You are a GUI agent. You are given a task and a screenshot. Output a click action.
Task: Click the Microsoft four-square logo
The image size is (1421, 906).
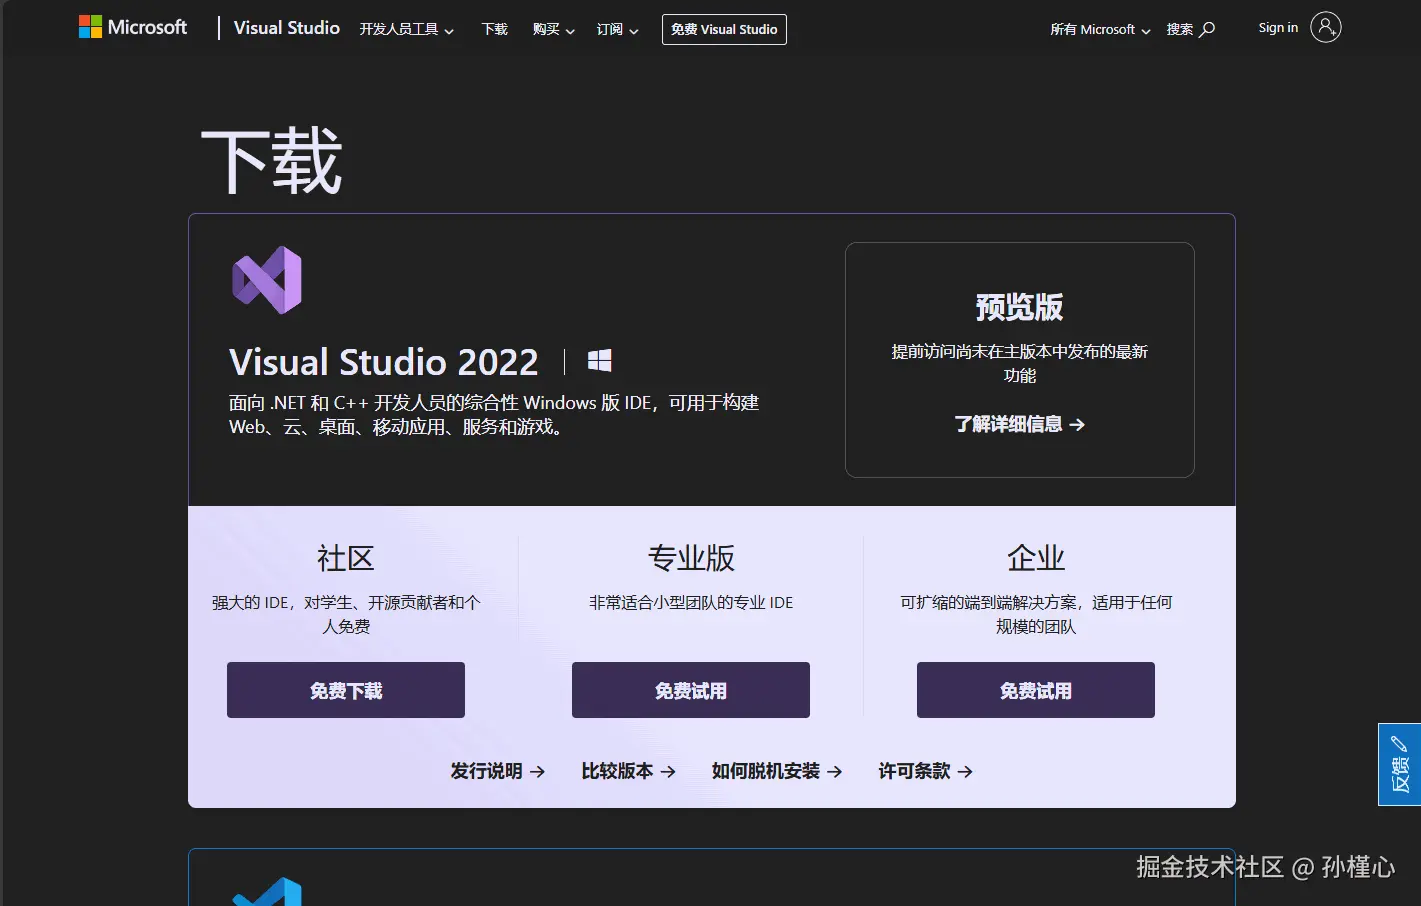(89, 26)
